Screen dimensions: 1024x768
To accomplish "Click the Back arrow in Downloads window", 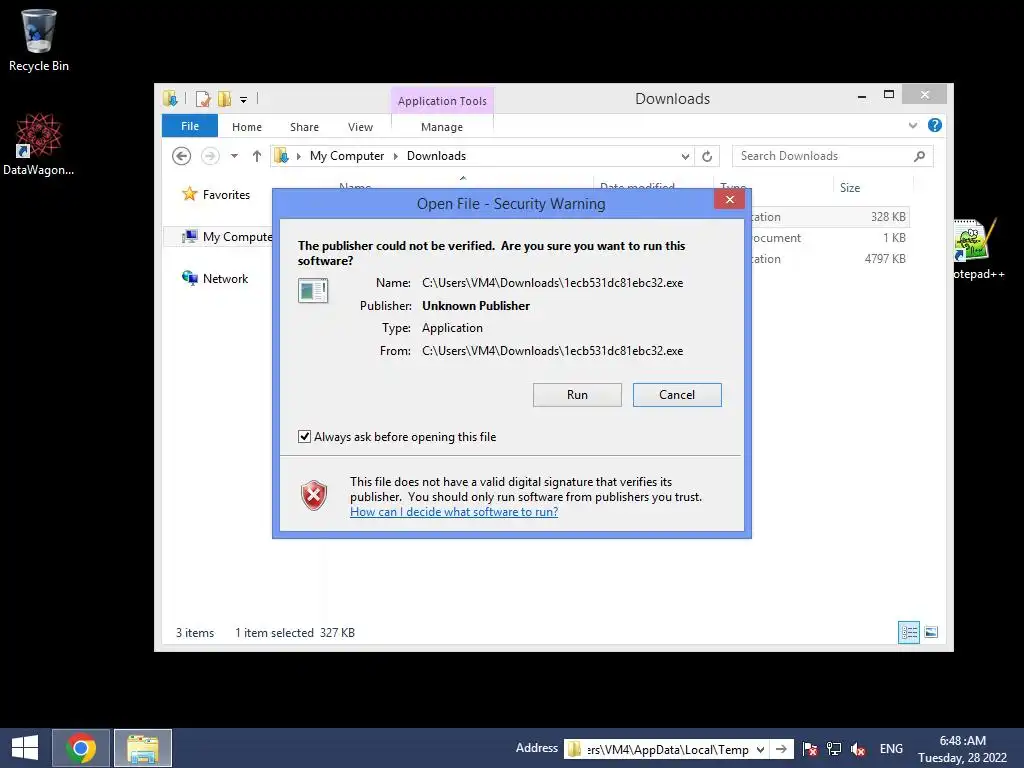I will (x=182, y=156).
